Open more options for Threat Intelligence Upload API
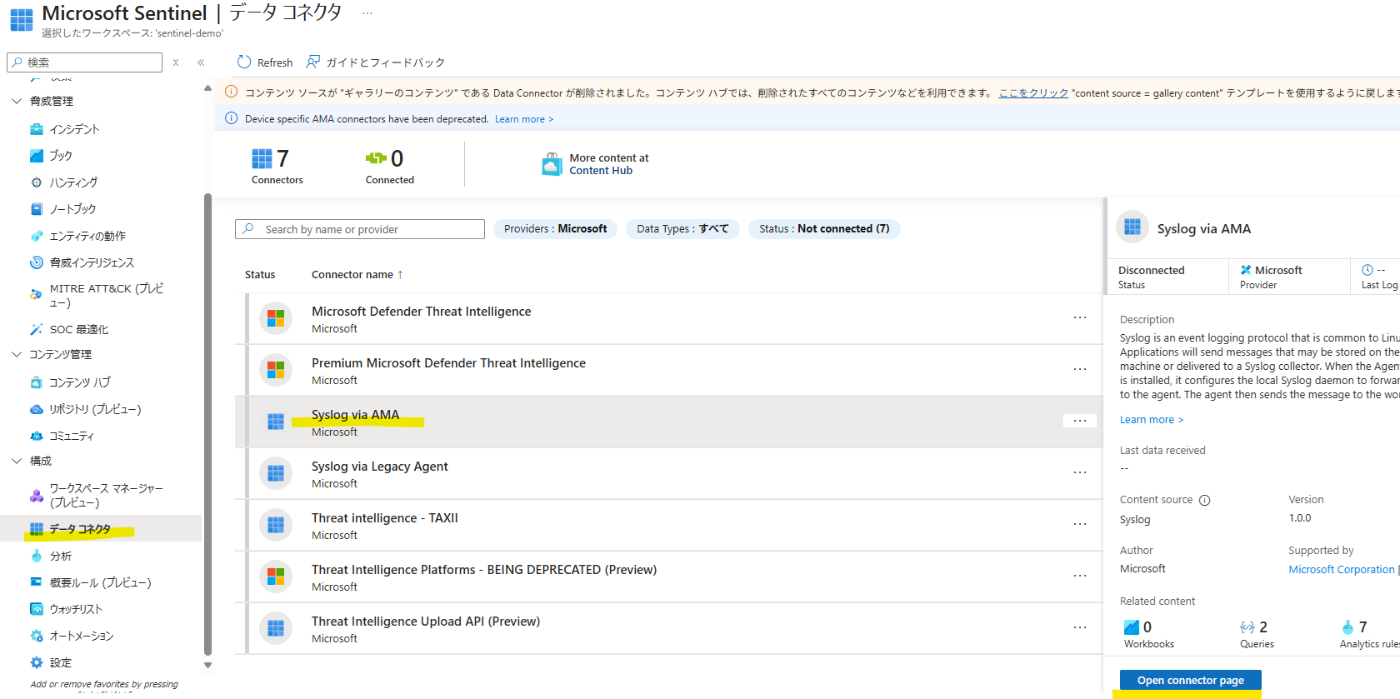This screenshot has height=699, width=1400. (x=1080, y=627)
